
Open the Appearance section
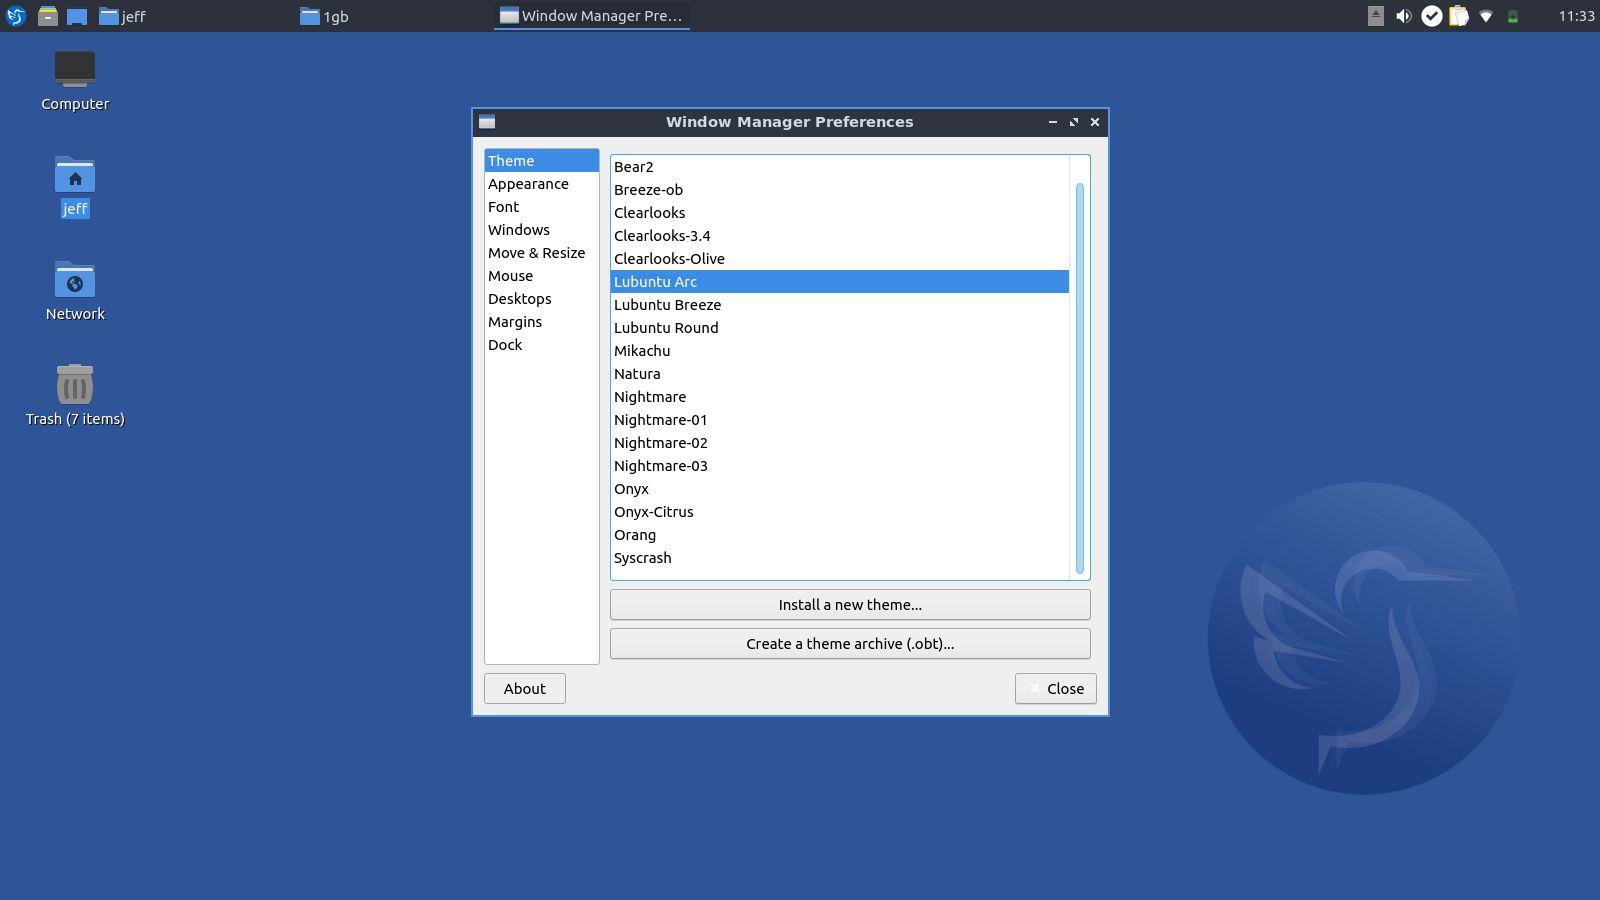point(542,184)
